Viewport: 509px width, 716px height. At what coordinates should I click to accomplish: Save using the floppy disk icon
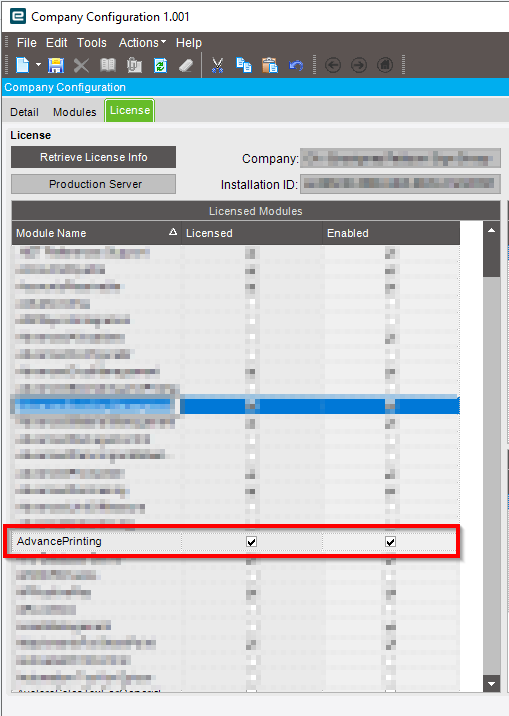[56, 65]
